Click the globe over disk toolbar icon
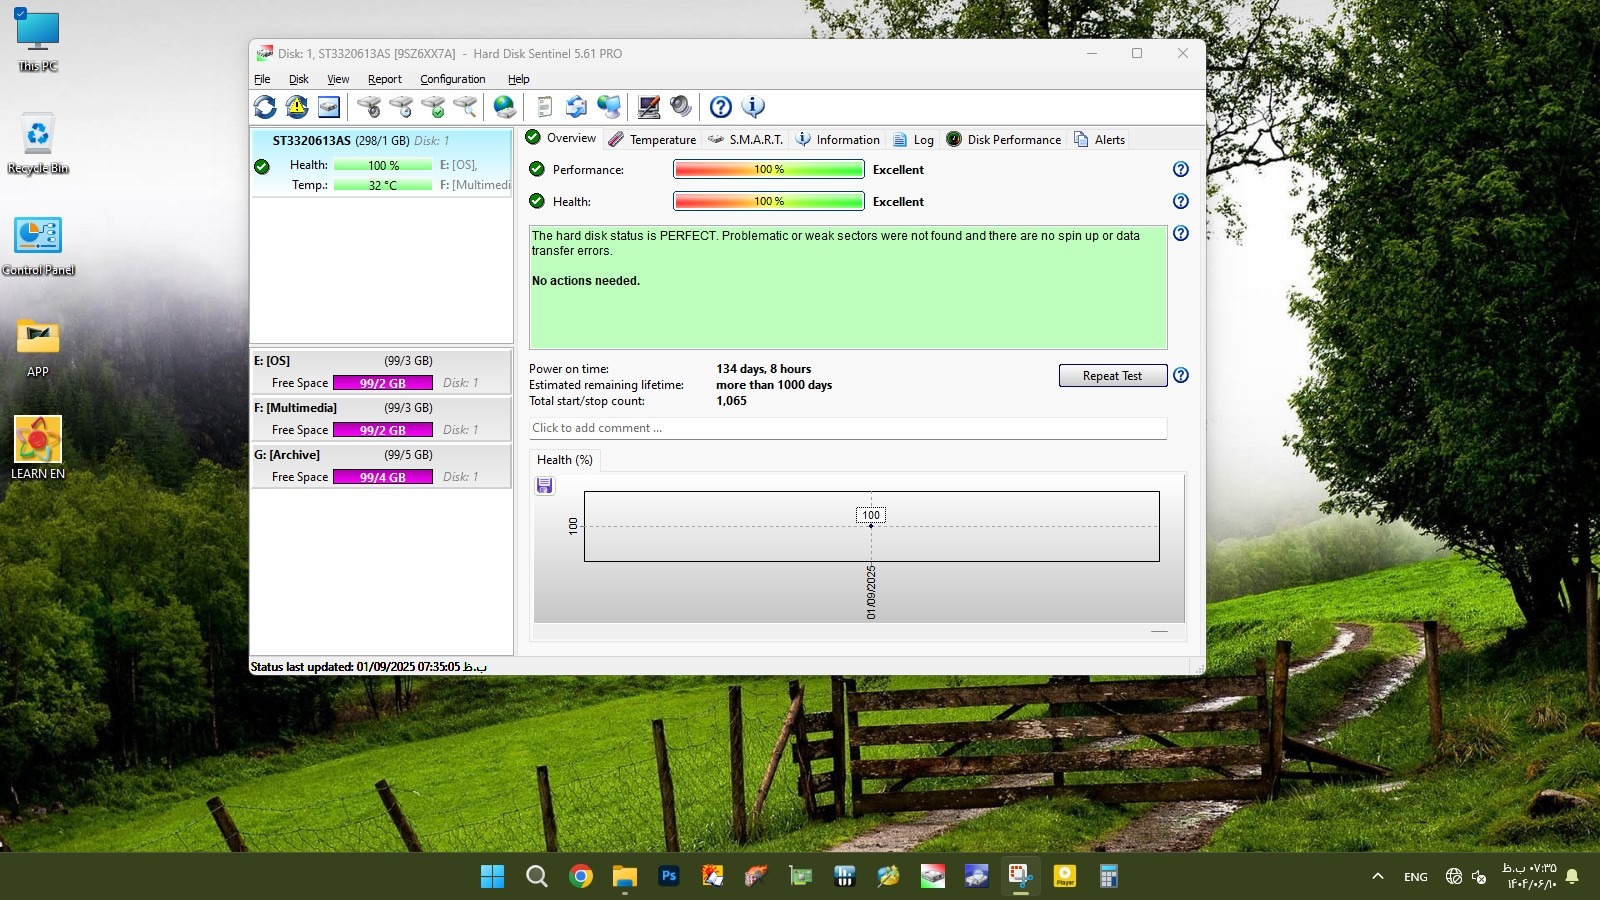Viewport: 1600px width, 900px height. pos(505,107)
